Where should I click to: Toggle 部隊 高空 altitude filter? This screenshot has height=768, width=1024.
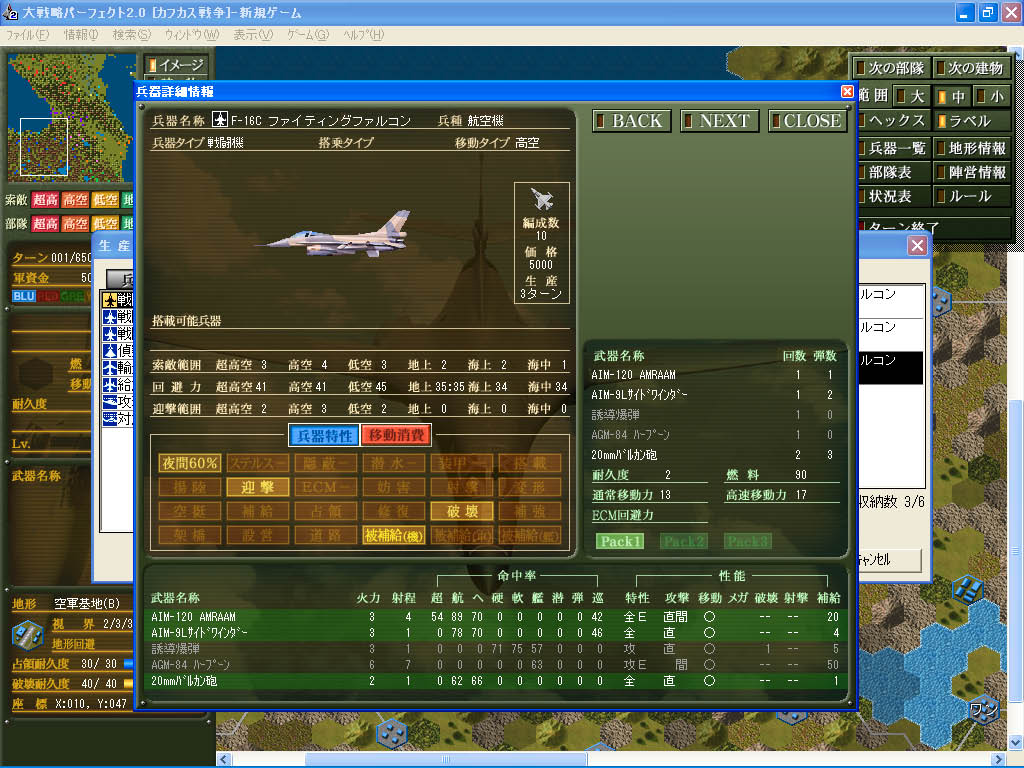(x=74, y=224)
